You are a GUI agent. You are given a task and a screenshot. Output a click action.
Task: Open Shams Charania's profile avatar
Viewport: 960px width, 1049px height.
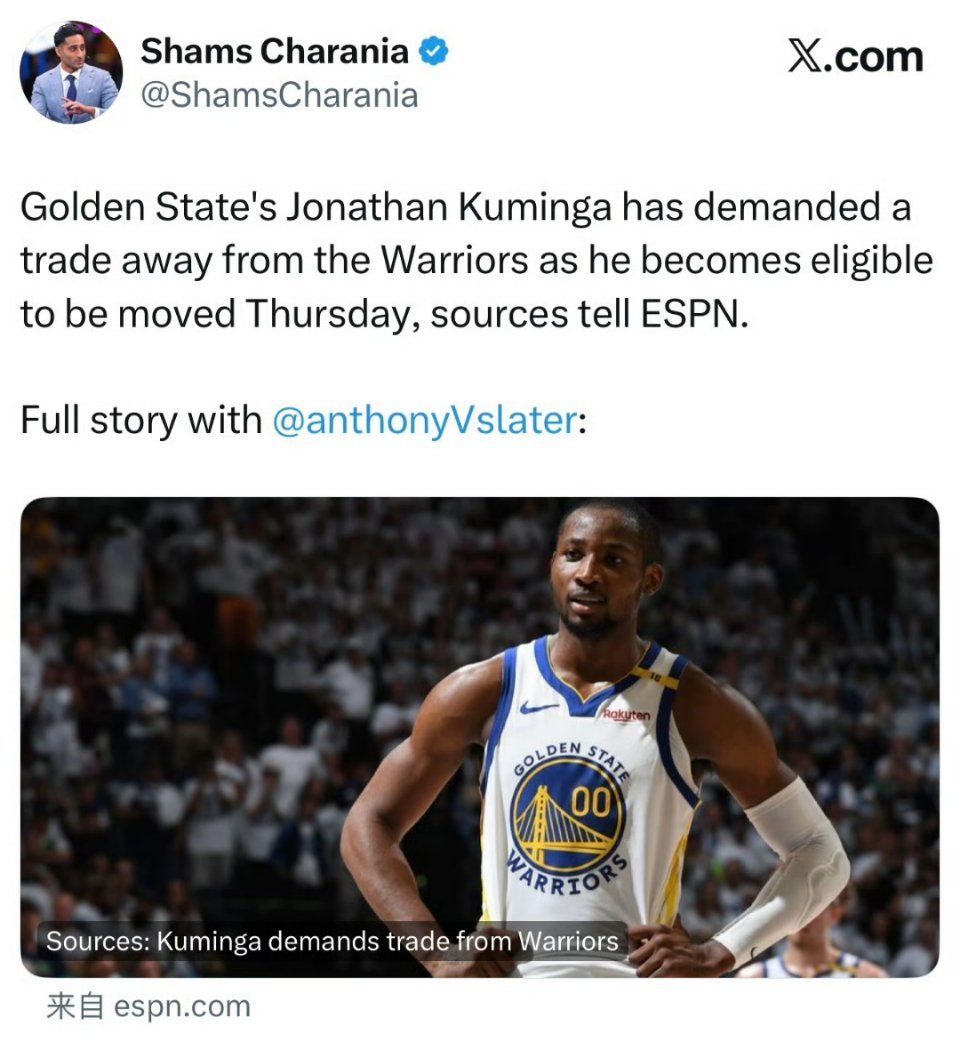(71, 73)
